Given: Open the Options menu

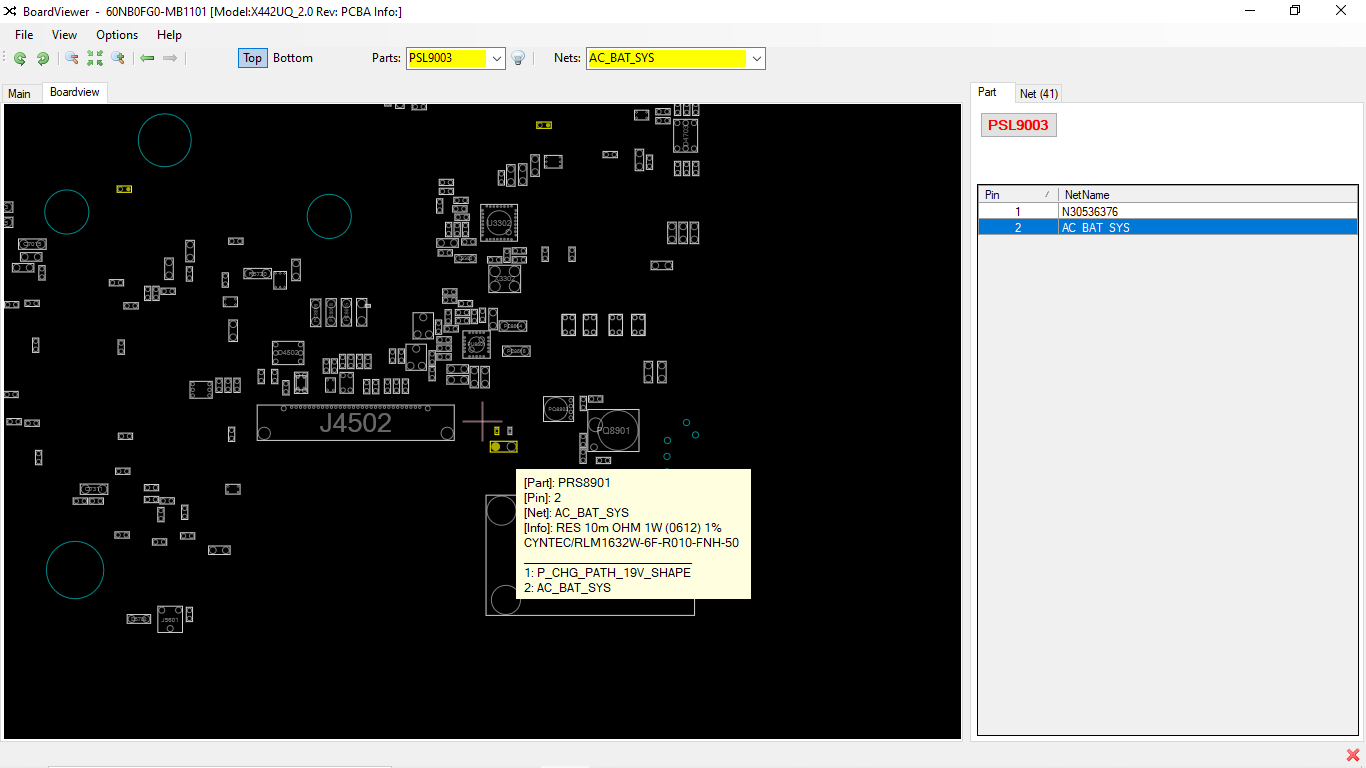Looking at the screenshot, I should pos(117,35).
